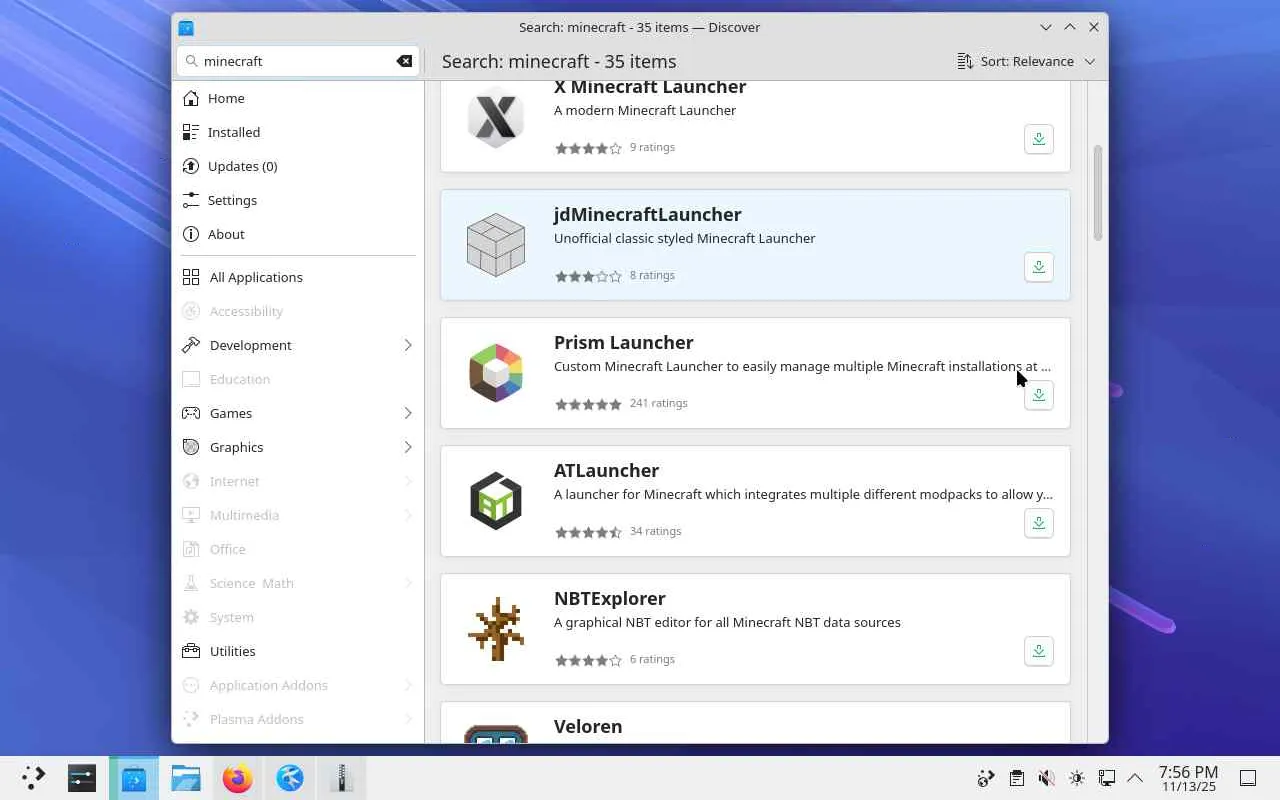
Task: Open the Dolphin file manager taskbar icon
Action: pyautogui.click(x=186, y=778)
